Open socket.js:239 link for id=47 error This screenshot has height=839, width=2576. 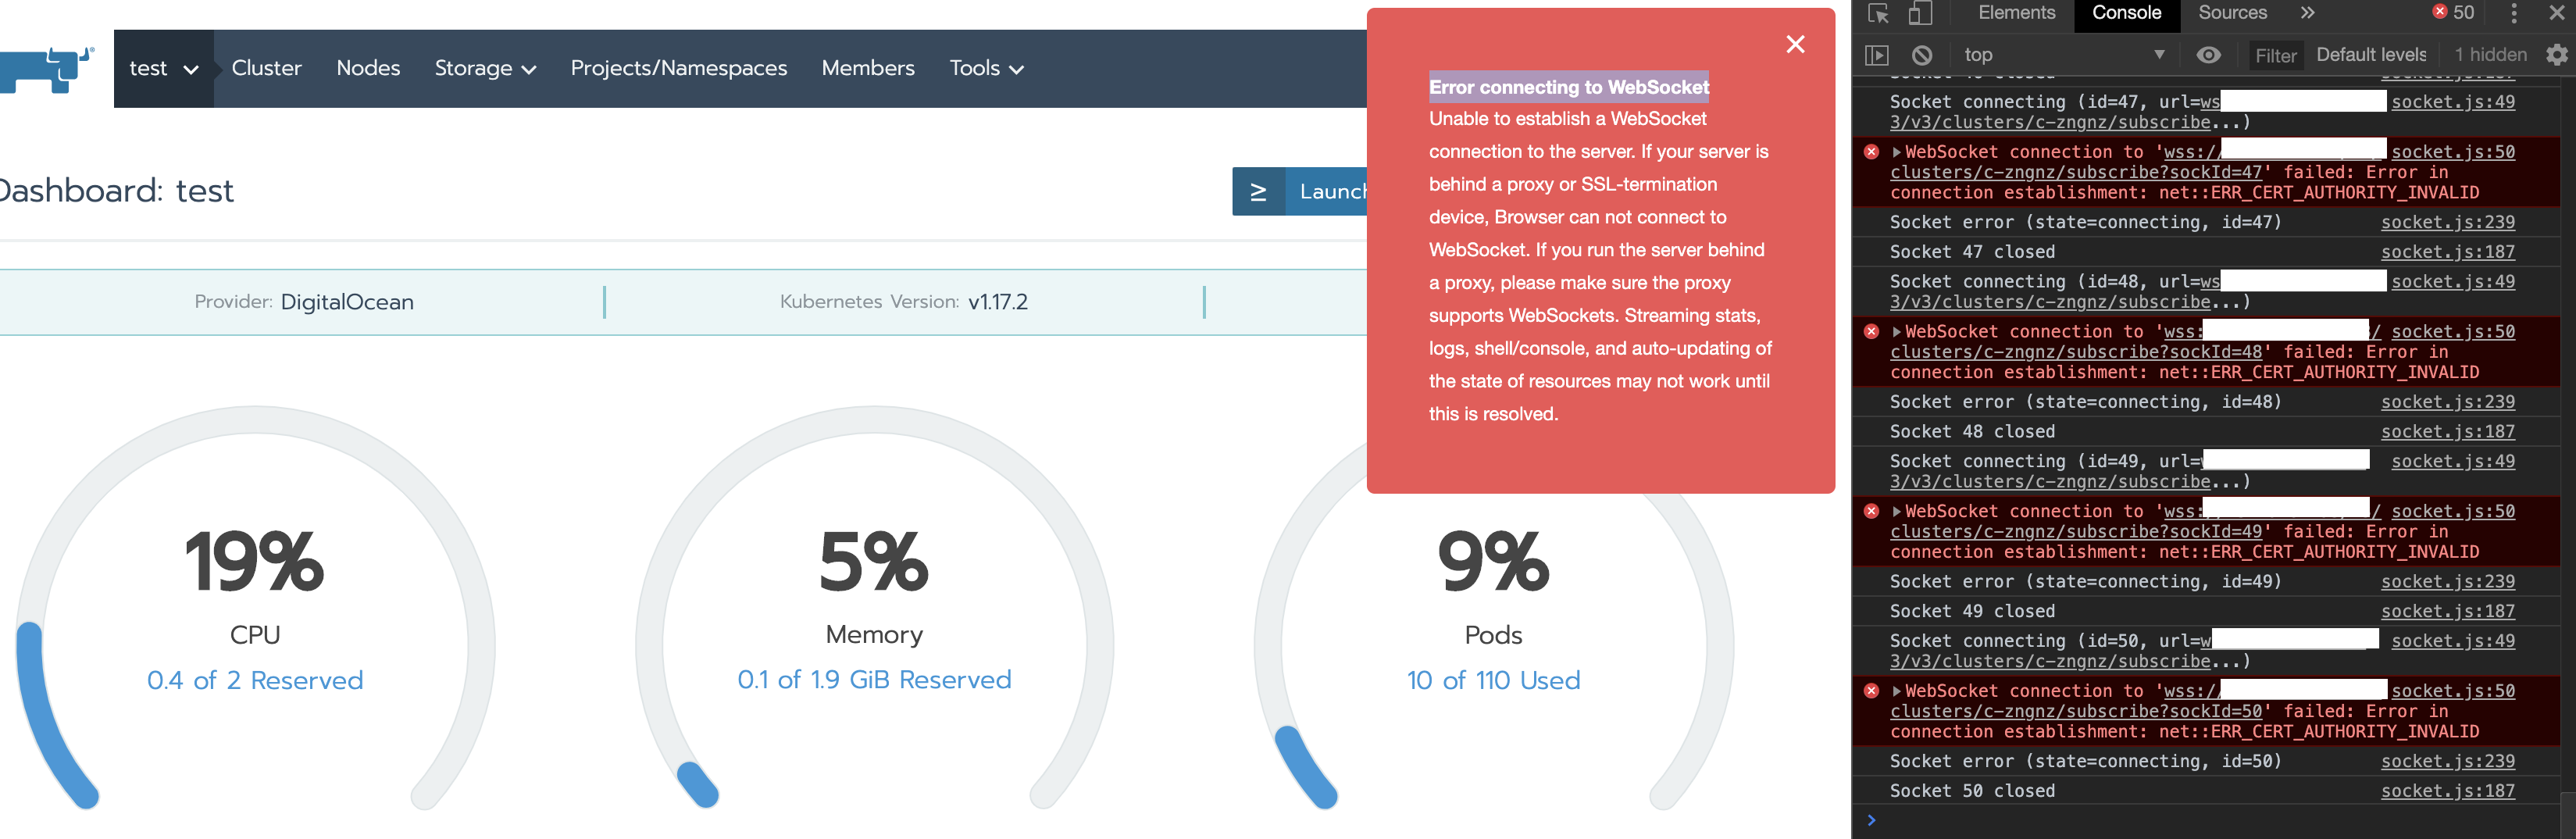tap(2447, 222)
